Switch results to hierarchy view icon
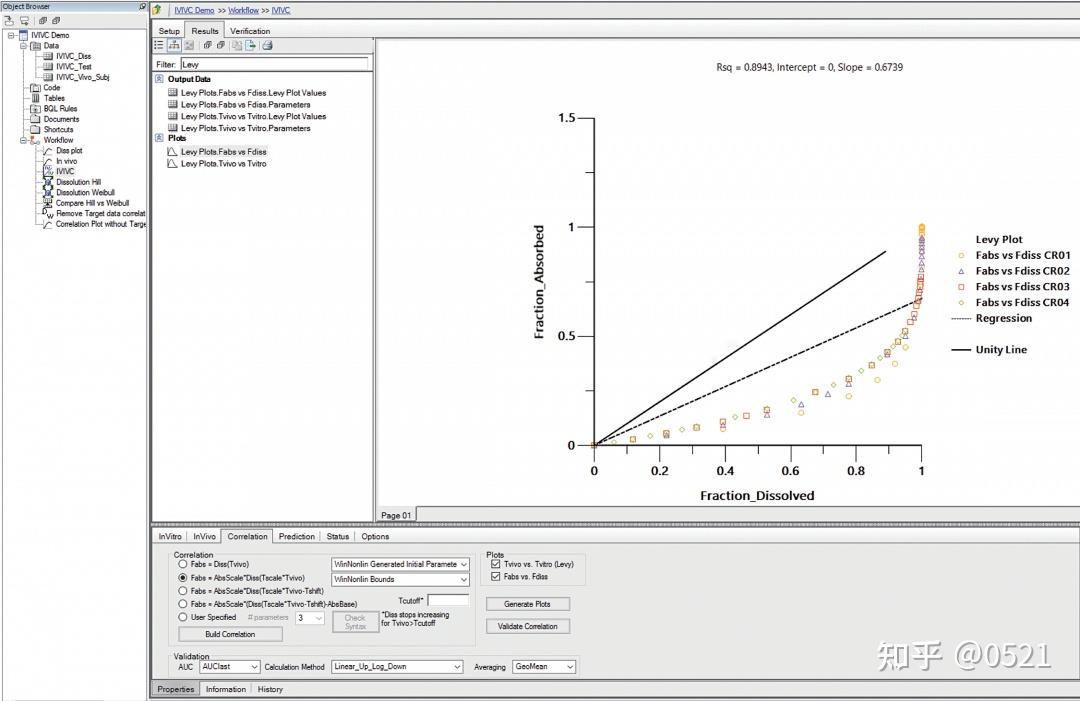The width and height of the screenshot is (1080, 701). [x=174, y=45]
